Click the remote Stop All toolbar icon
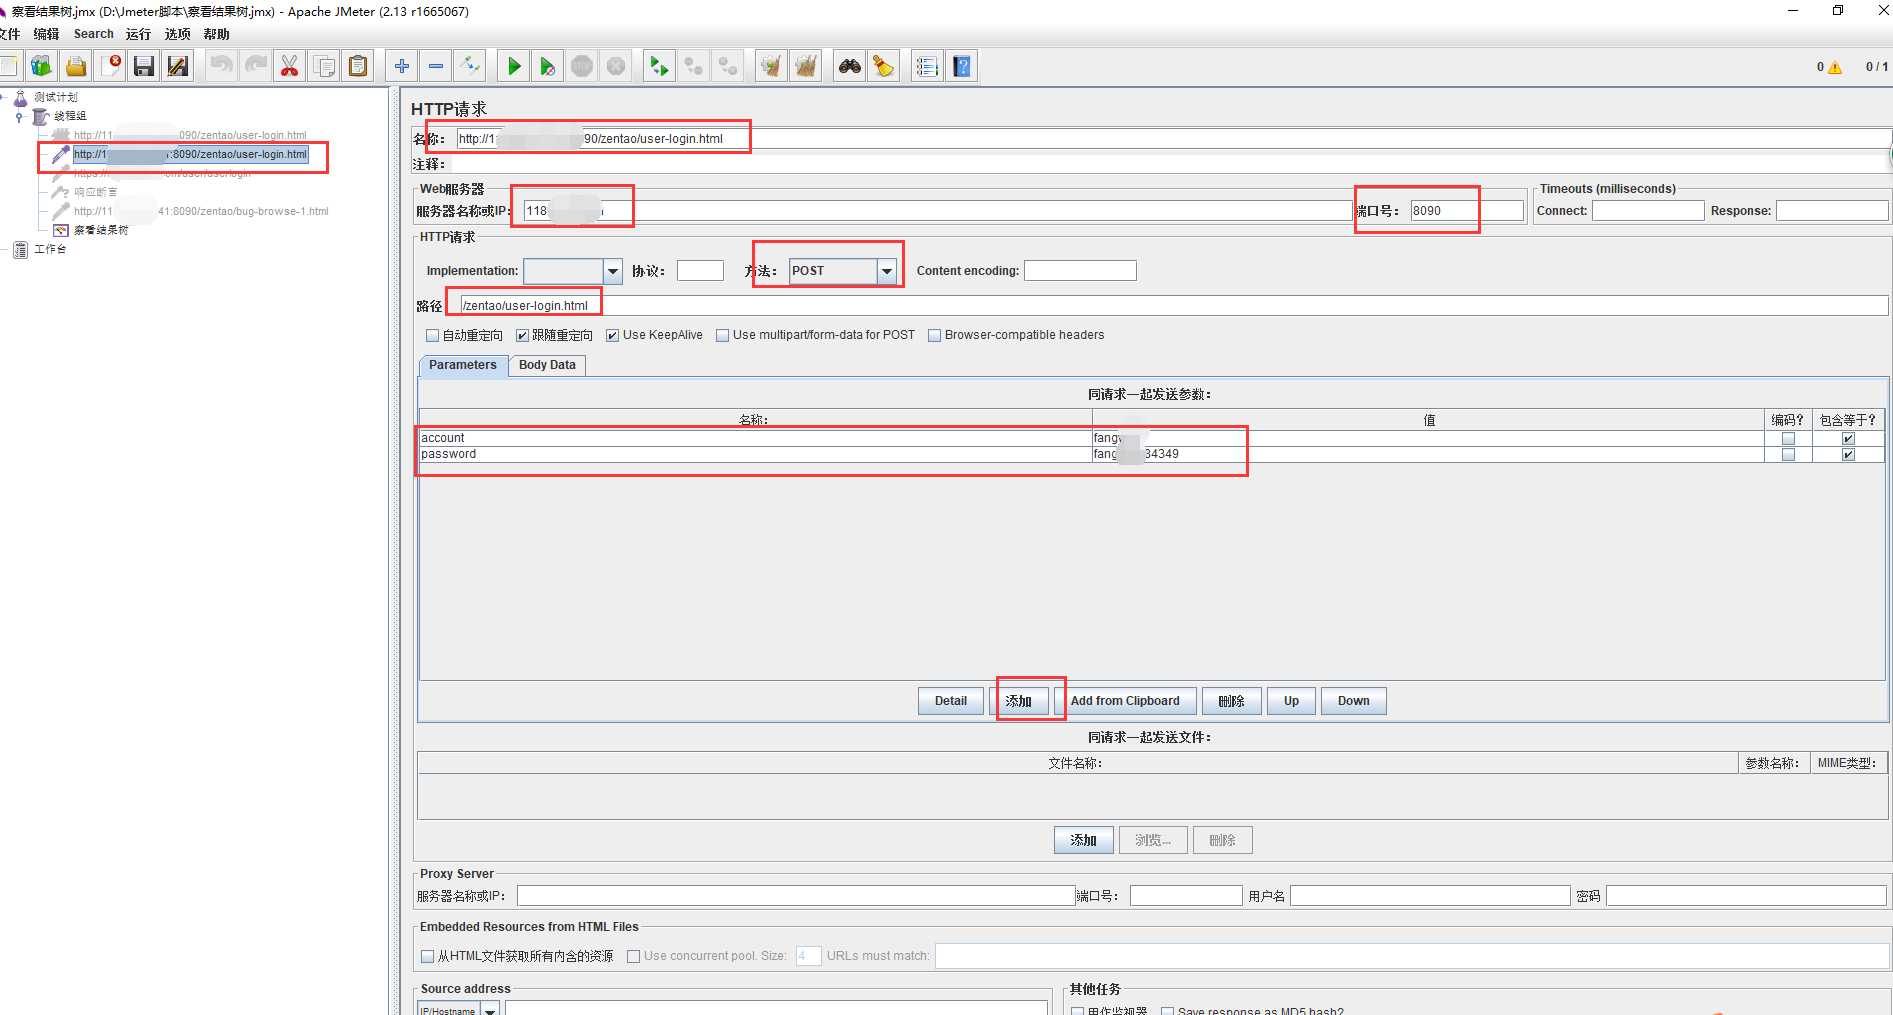 point(694,67)
